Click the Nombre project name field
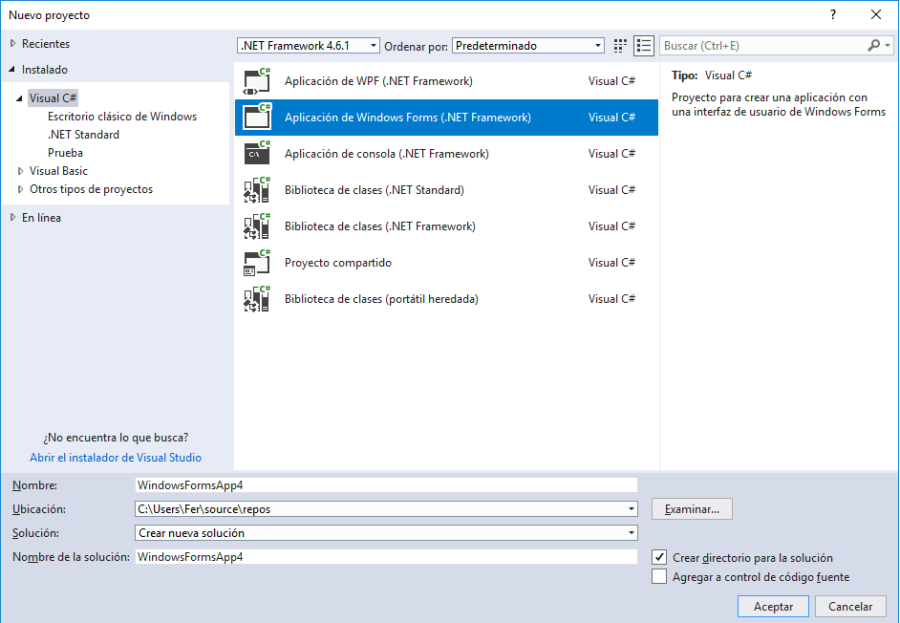 click(386, 485)
